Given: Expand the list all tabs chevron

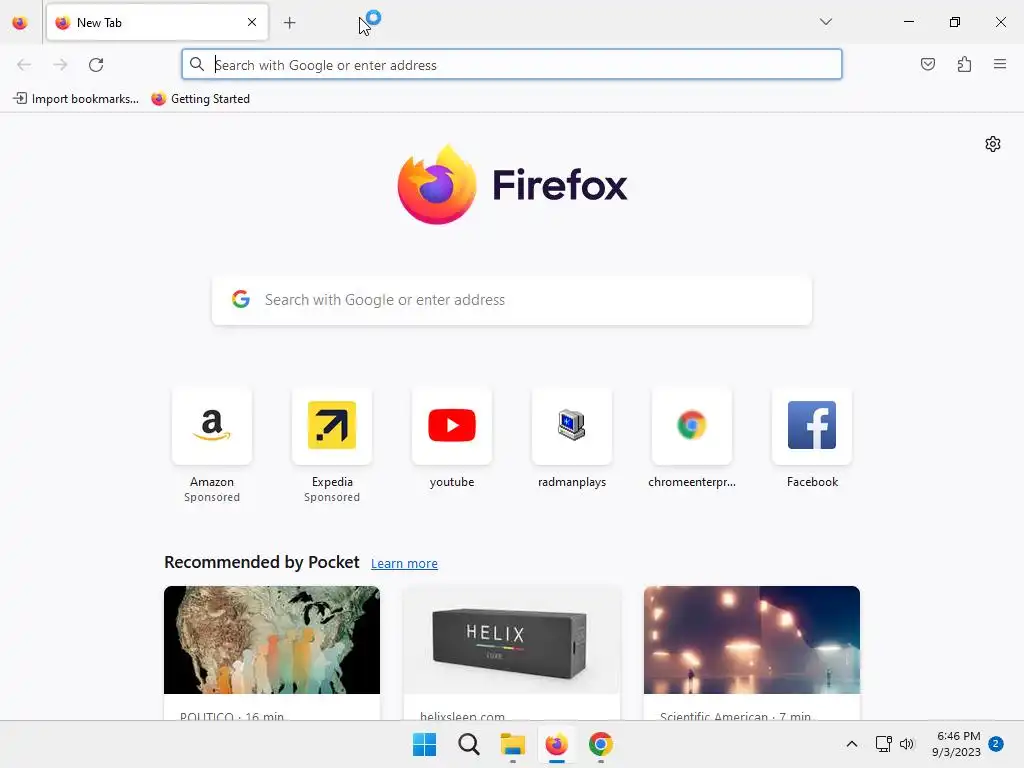Looking at the screenshot, I should [x=825, y=22].
